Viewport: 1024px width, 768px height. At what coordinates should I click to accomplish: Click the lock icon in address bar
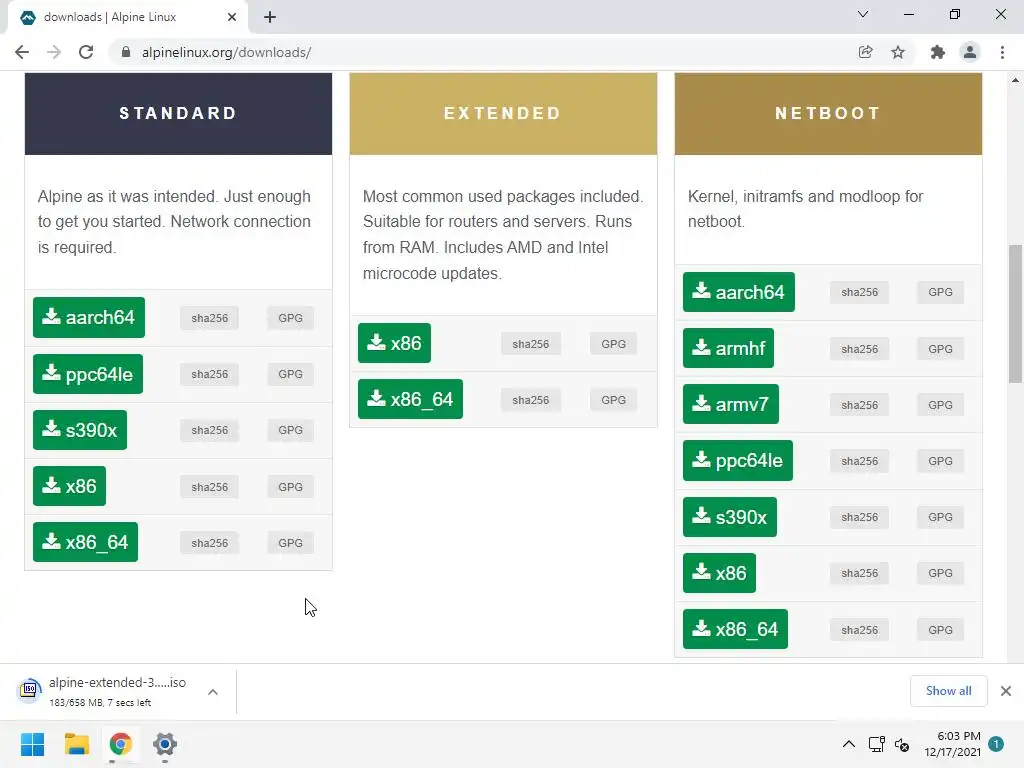click(x=126, y=52)
